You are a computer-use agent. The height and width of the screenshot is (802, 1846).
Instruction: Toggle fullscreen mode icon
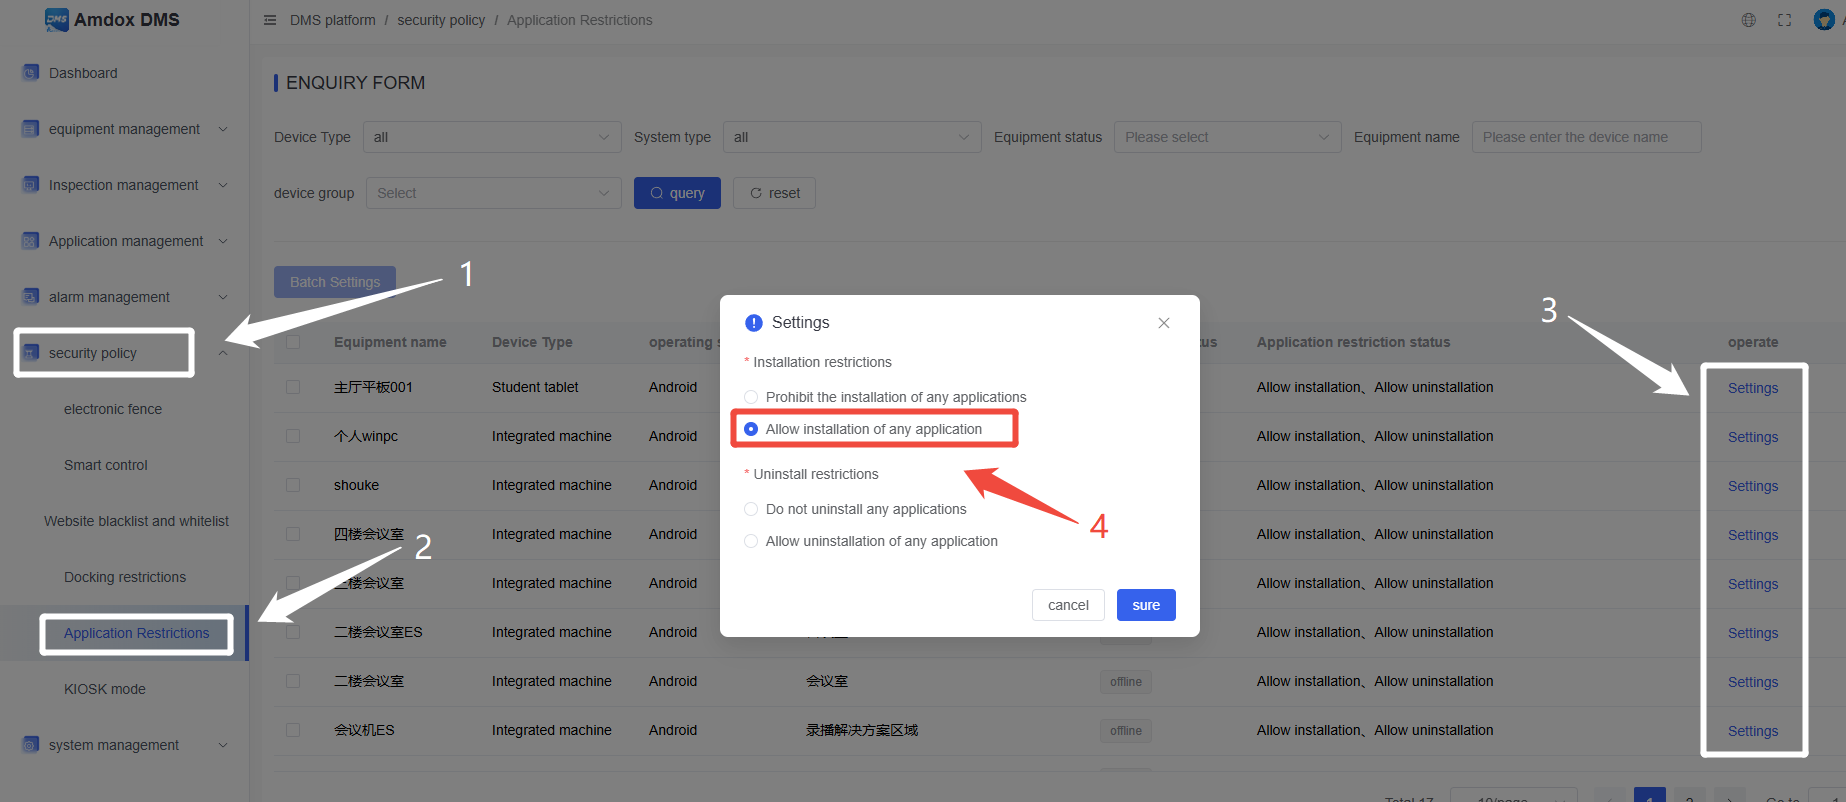click(x=1784, y=20)
